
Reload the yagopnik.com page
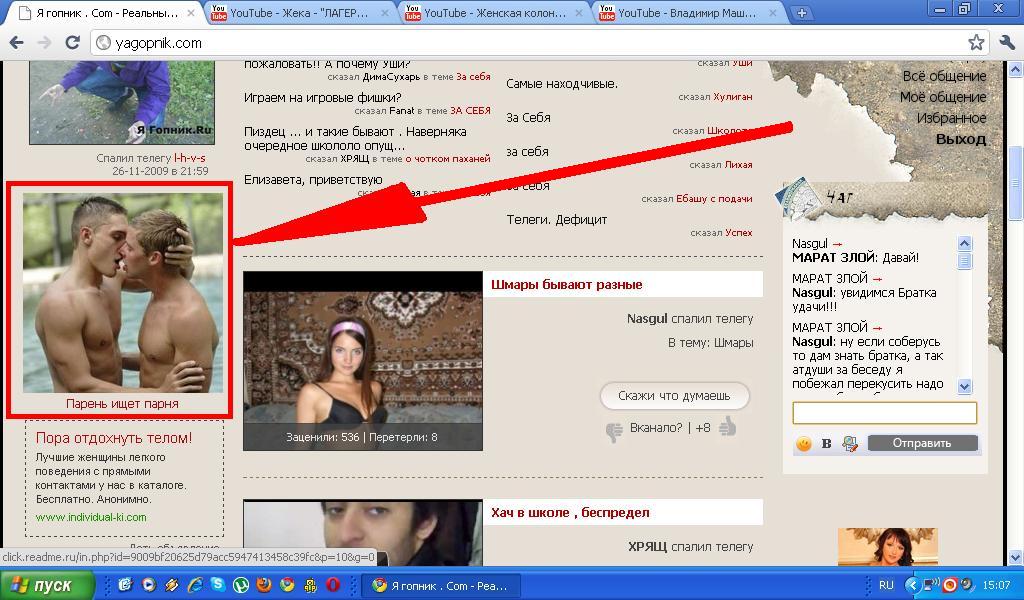(x=72, y=42)
